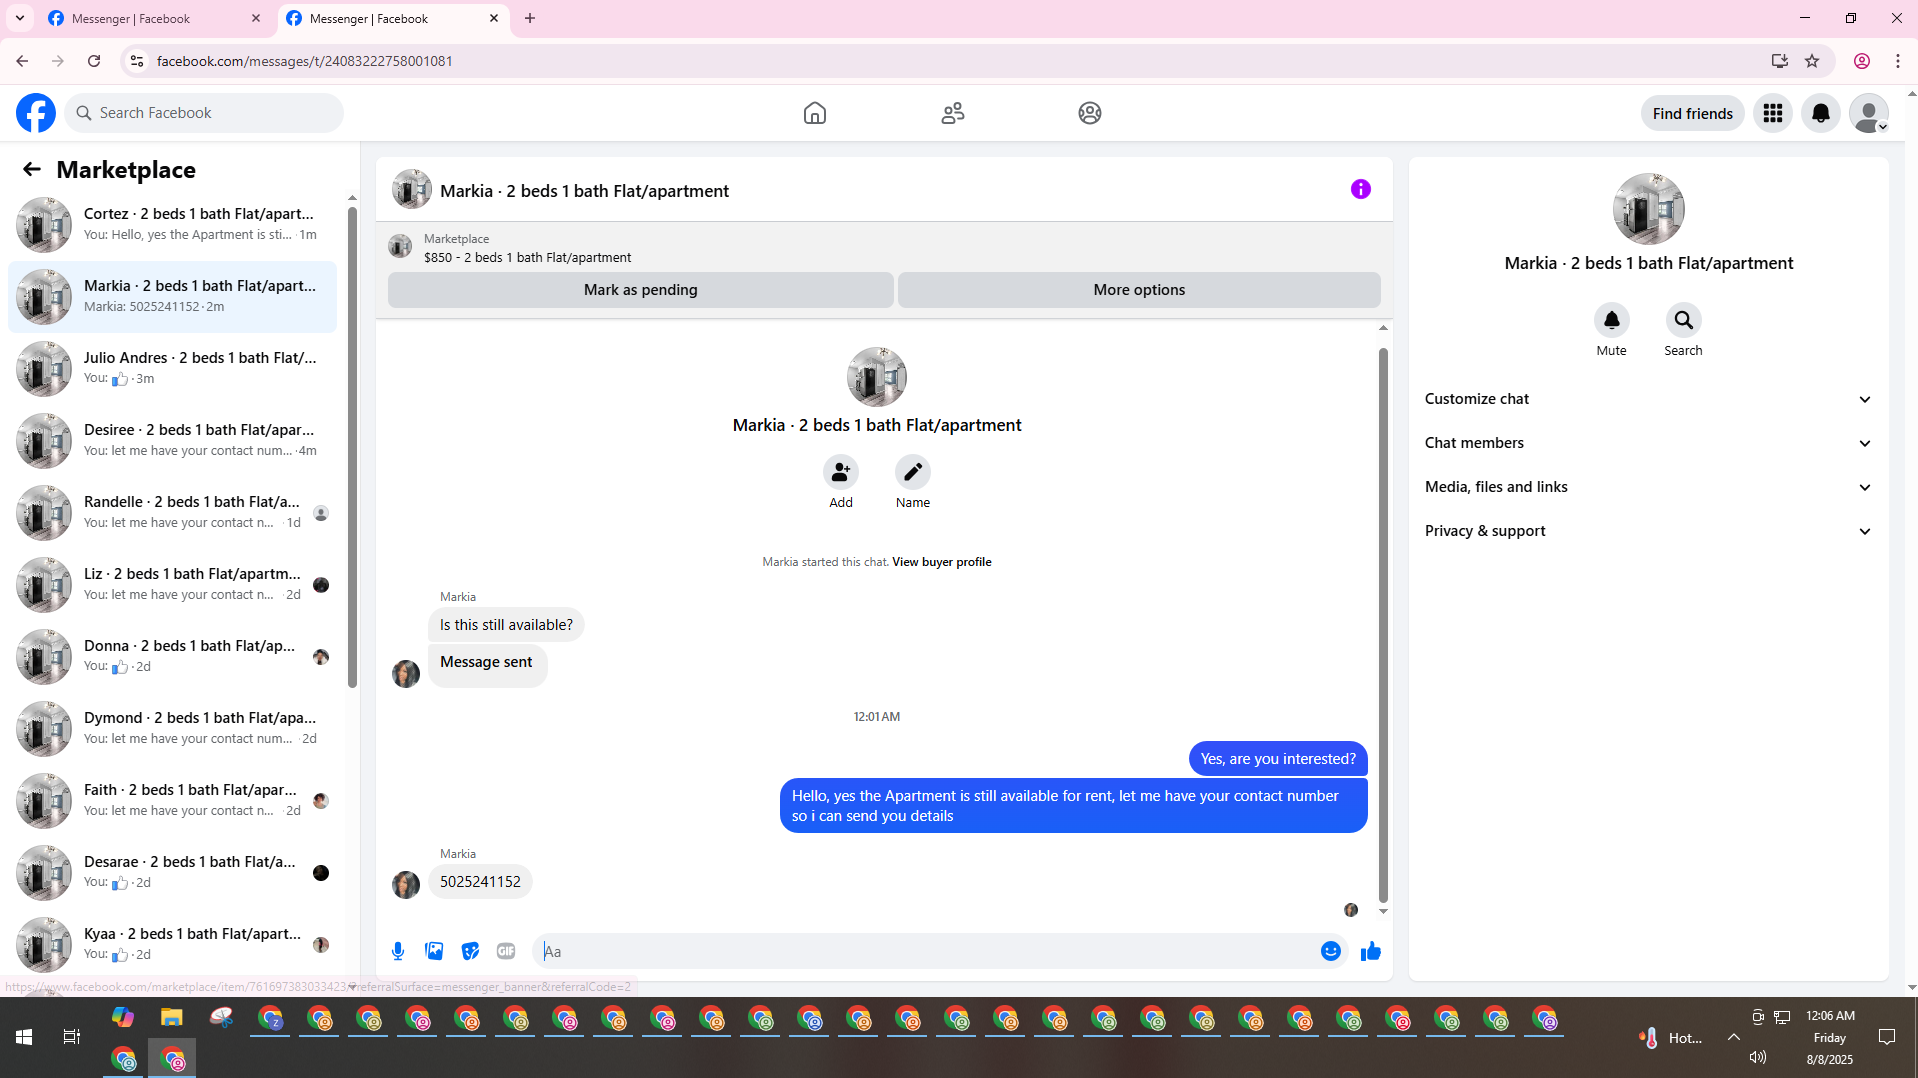1918x1078 pixels.
Task: Open account profile menu dropdown
Action: [x=1869, y=113]
